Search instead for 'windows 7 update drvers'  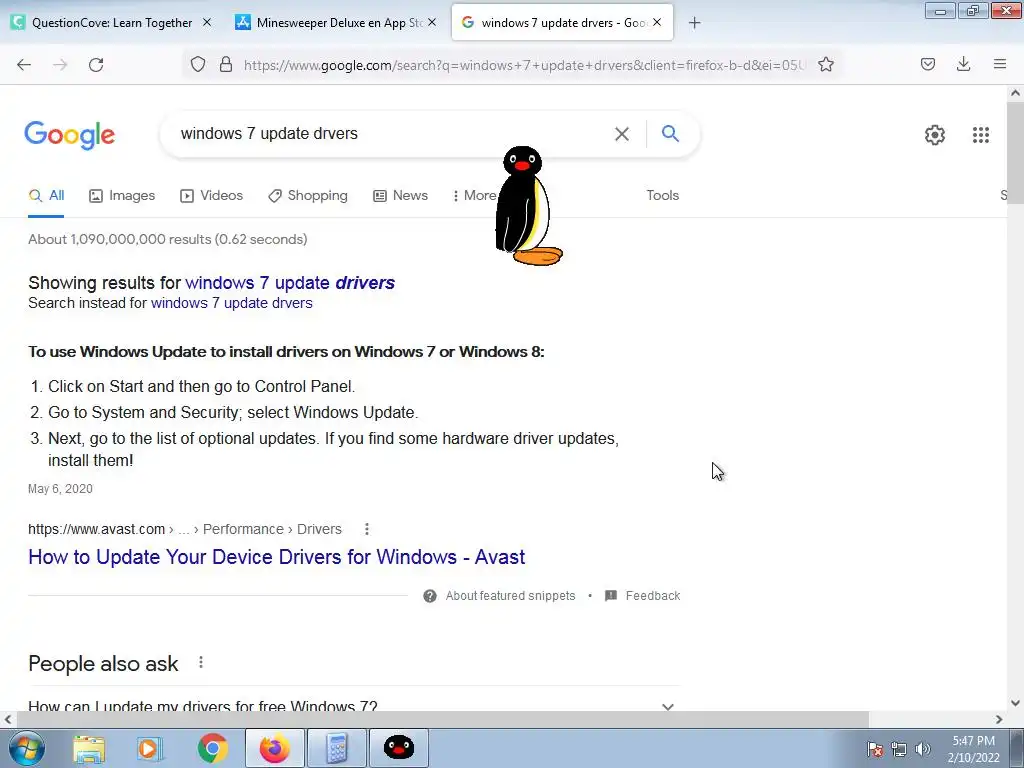[x=232, y=303]
